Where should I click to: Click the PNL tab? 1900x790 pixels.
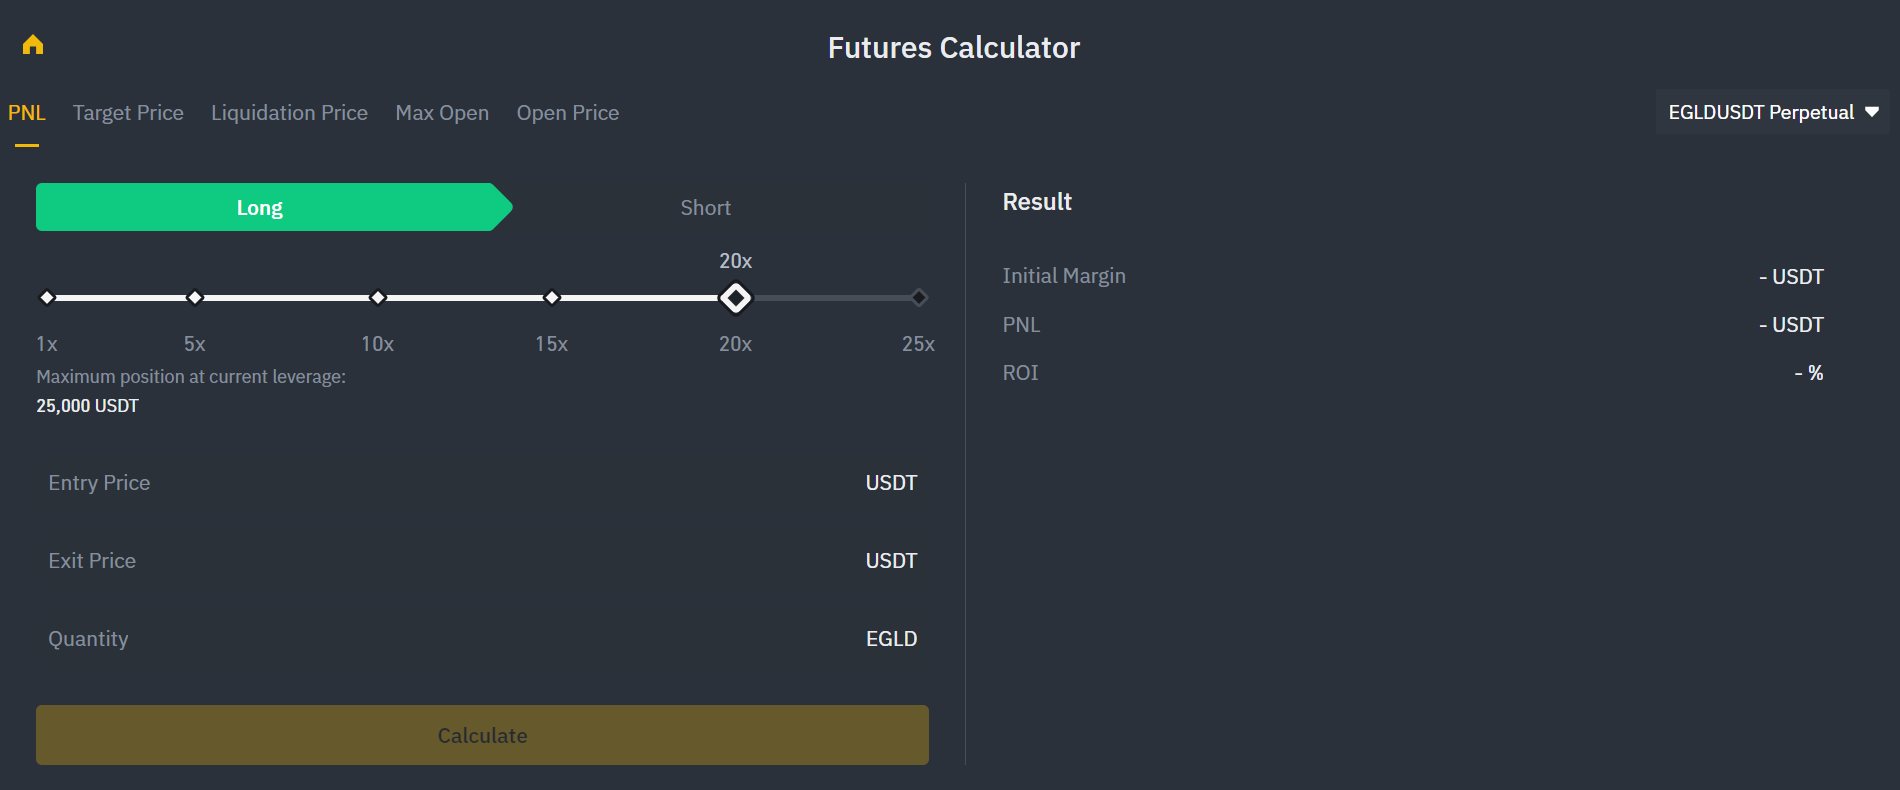(x=27, y=113)
